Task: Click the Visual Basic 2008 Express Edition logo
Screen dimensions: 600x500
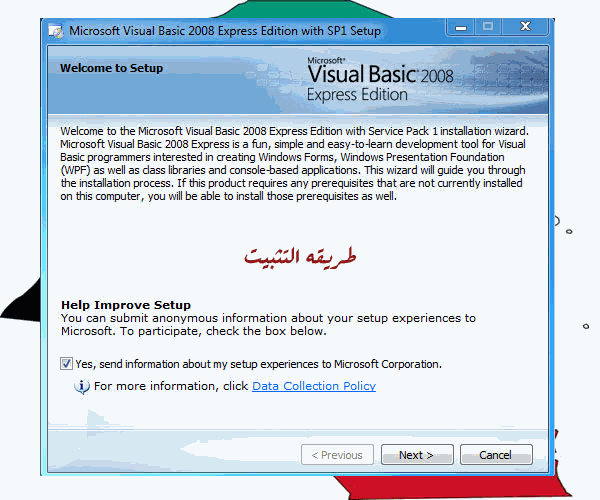Action: click(380, 80)
